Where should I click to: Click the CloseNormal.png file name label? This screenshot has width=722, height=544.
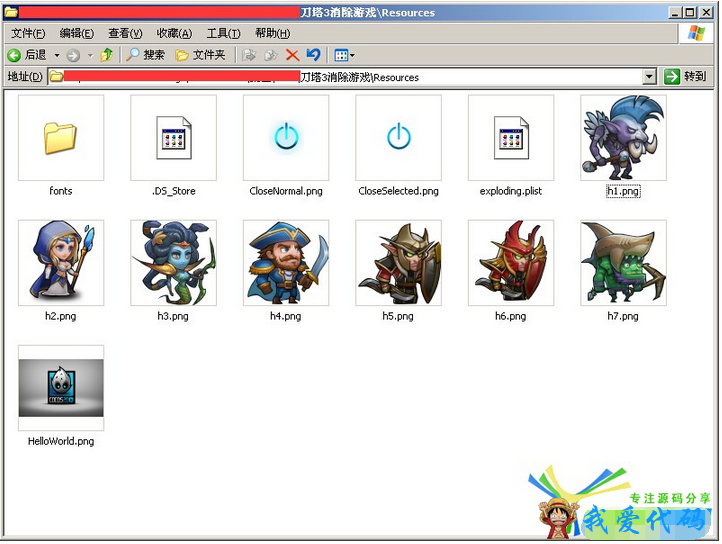click(x=286, y=191)
